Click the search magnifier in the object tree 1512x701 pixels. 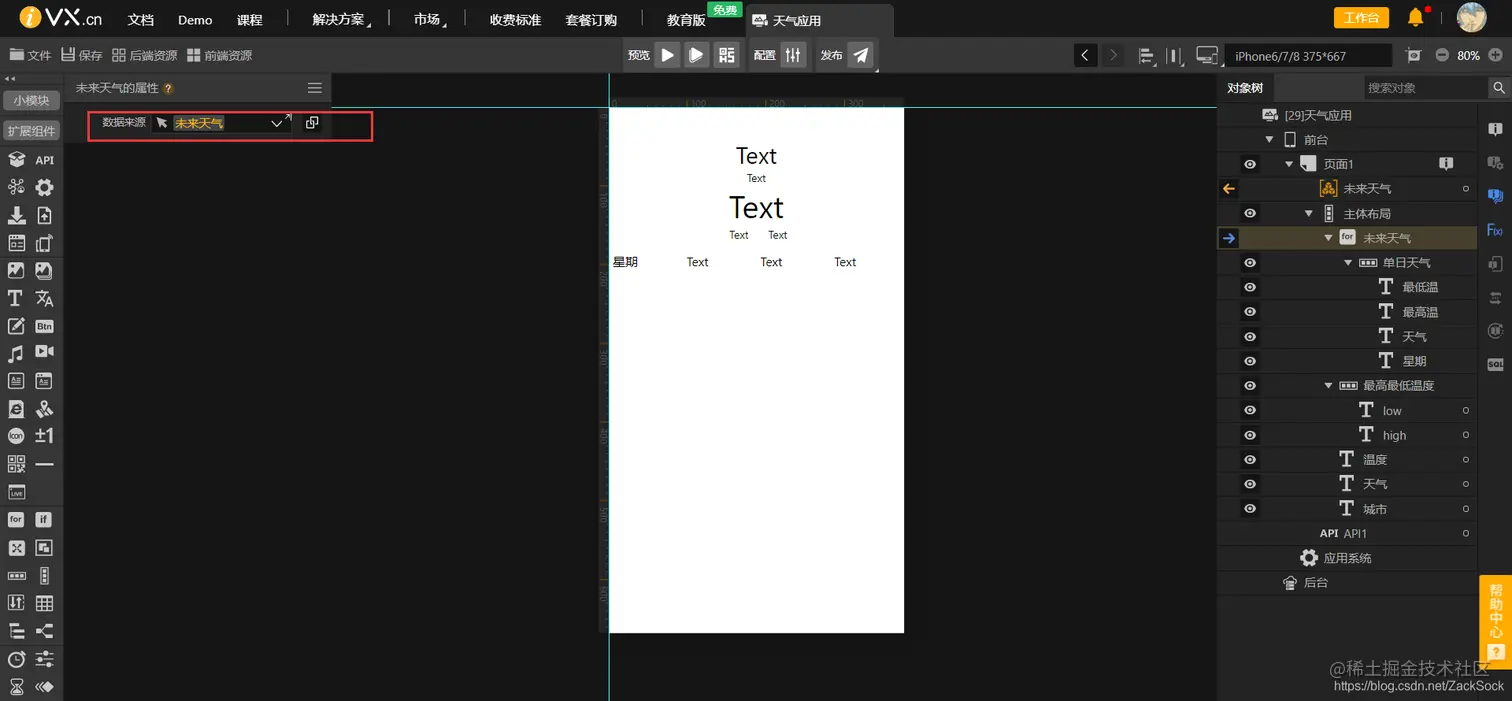tap(1498, 88)
